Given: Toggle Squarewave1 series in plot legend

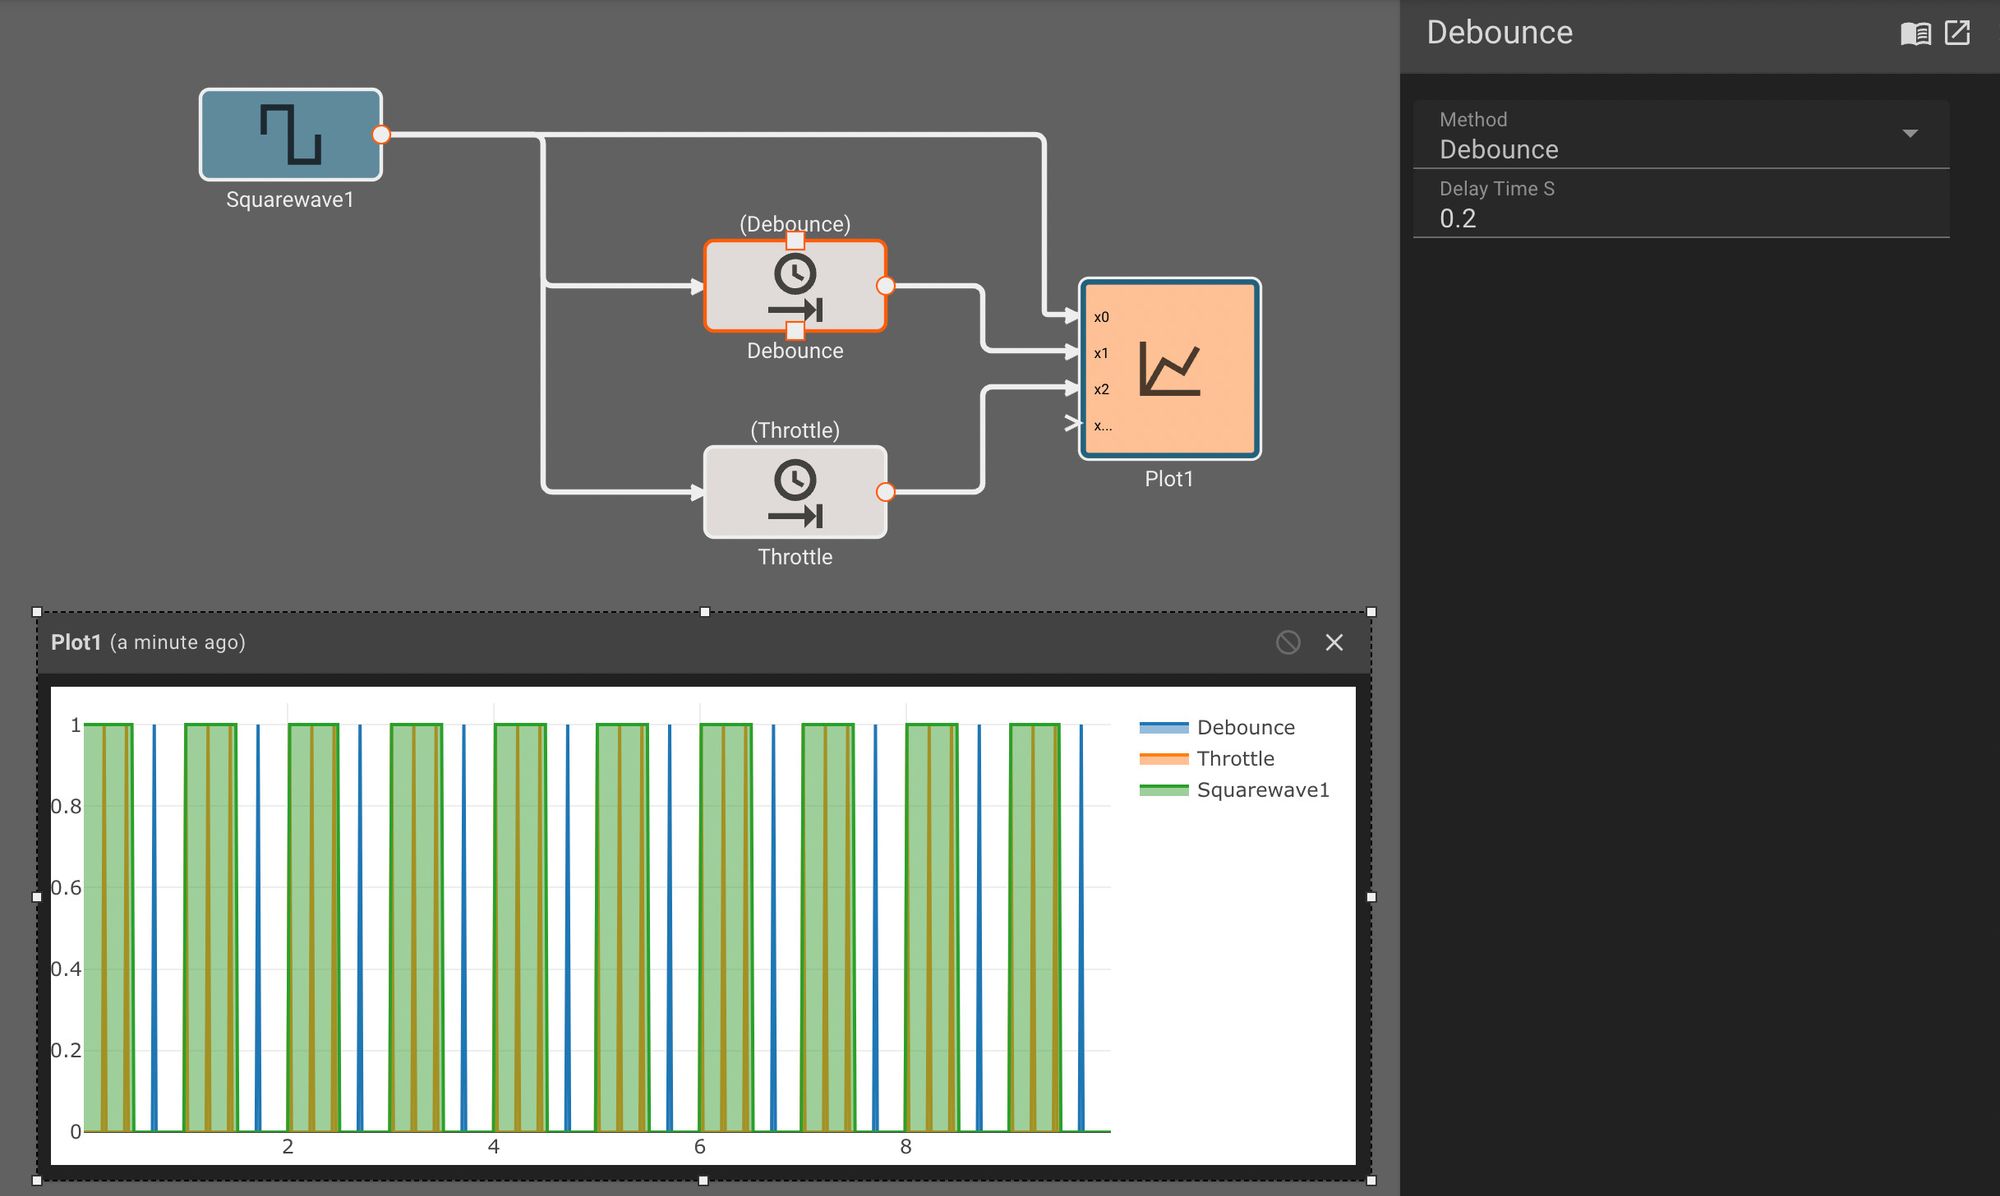Looking at the screenshot, I should coord(1262,790).
